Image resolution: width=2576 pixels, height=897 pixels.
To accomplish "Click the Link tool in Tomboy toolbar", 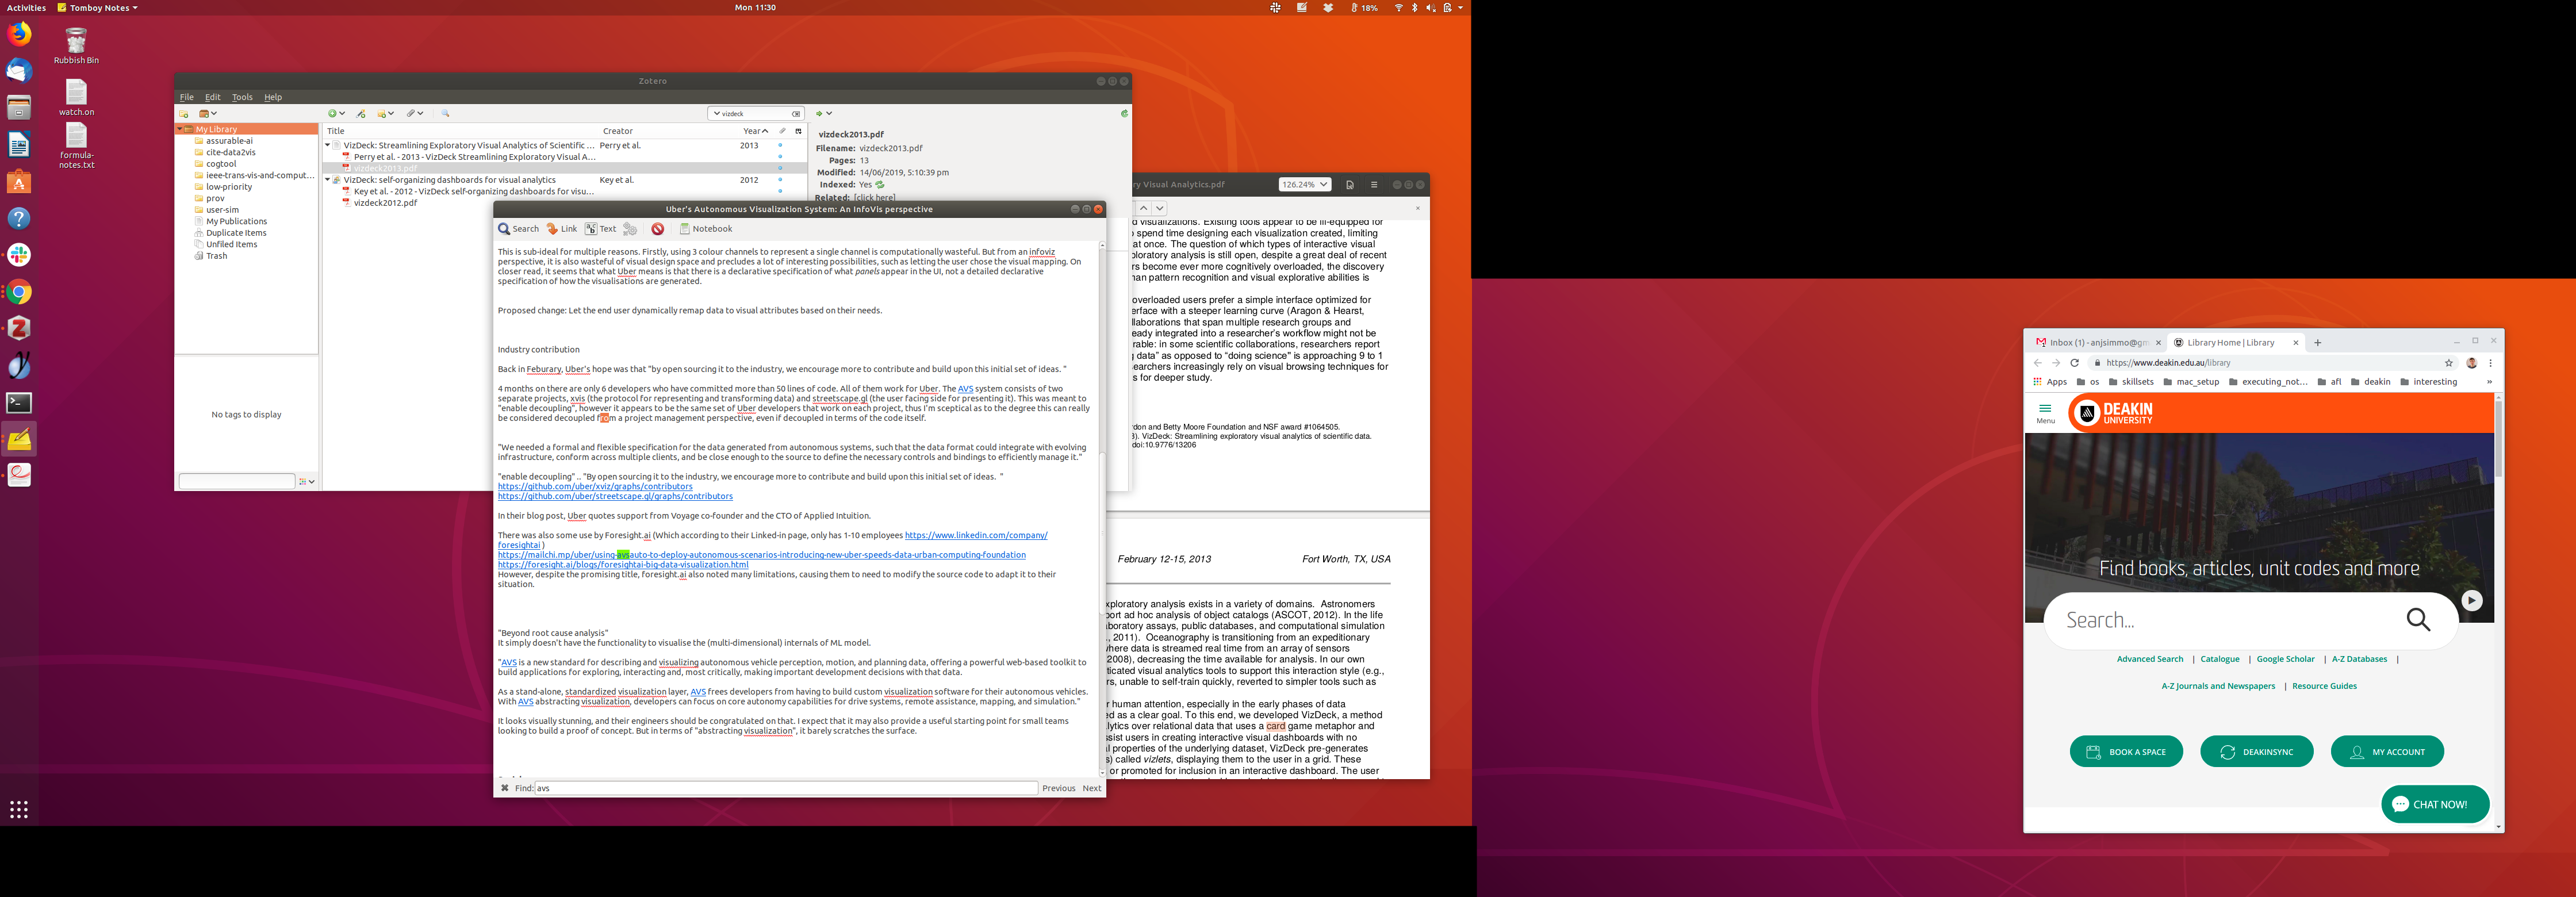I will tap(562, 229).
